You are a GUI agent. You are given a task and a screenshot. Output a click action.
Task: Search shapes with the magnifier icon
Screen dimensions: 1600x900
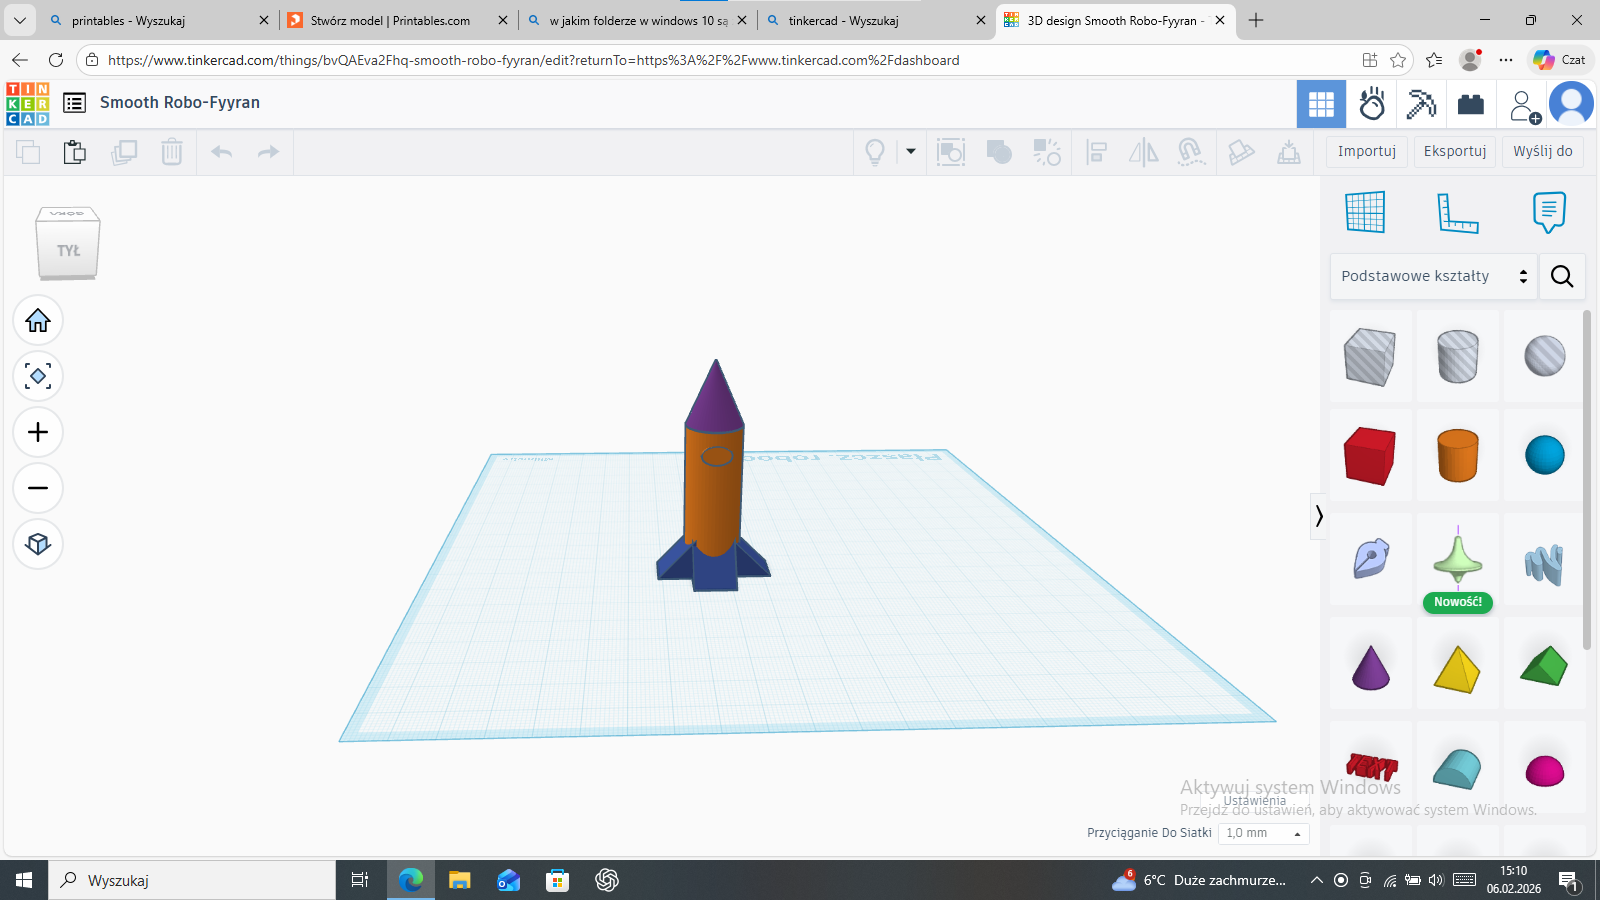1562,276
